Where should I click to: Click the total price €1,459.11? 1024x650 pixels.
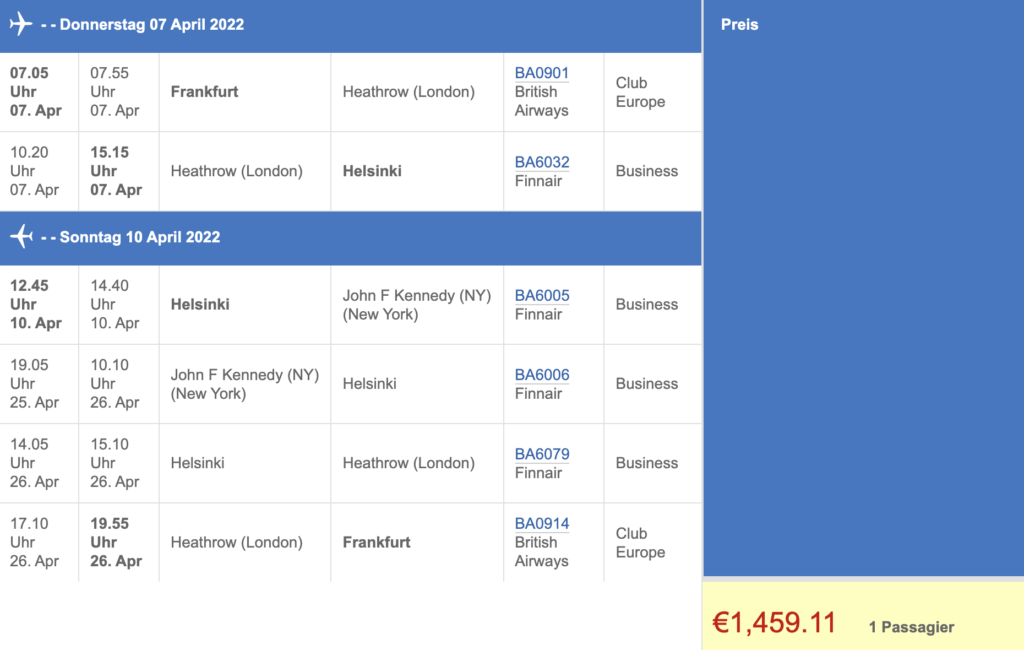click(773, 623)
